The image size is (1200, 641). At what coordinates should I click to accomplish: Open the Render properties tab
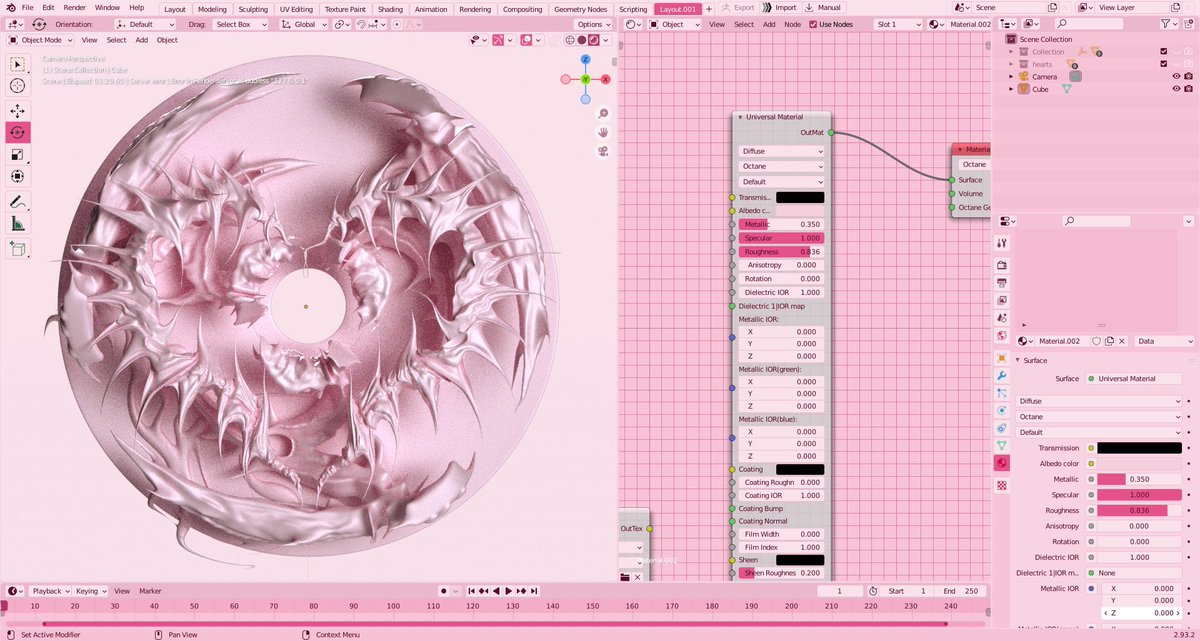(x=1002, y=265)
